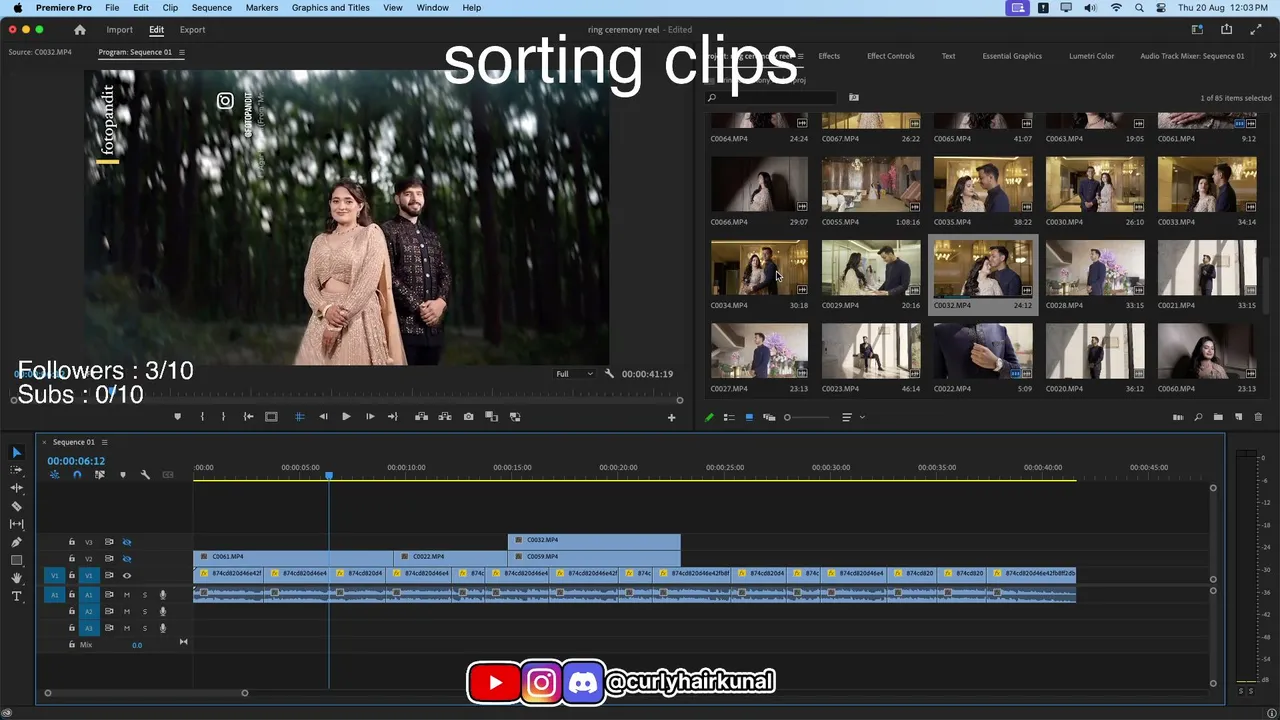The image size is (1280, 720).
Task: Click the Find magnifier in Project panel
Action: [x=1198, y=417]
